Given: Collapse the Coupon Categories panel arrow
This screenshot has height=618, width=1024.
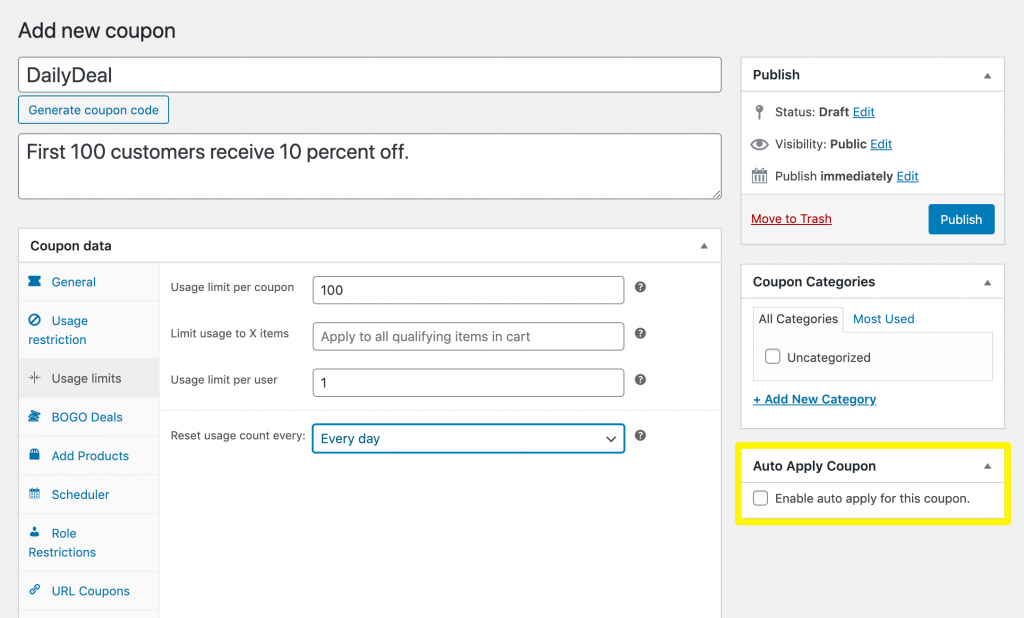Looking at the screenshot, I should point(987,283).
